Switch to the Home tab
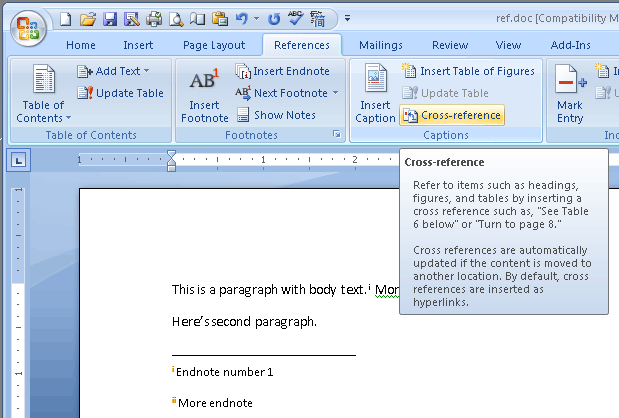619x418 pixels. point(81,45)
